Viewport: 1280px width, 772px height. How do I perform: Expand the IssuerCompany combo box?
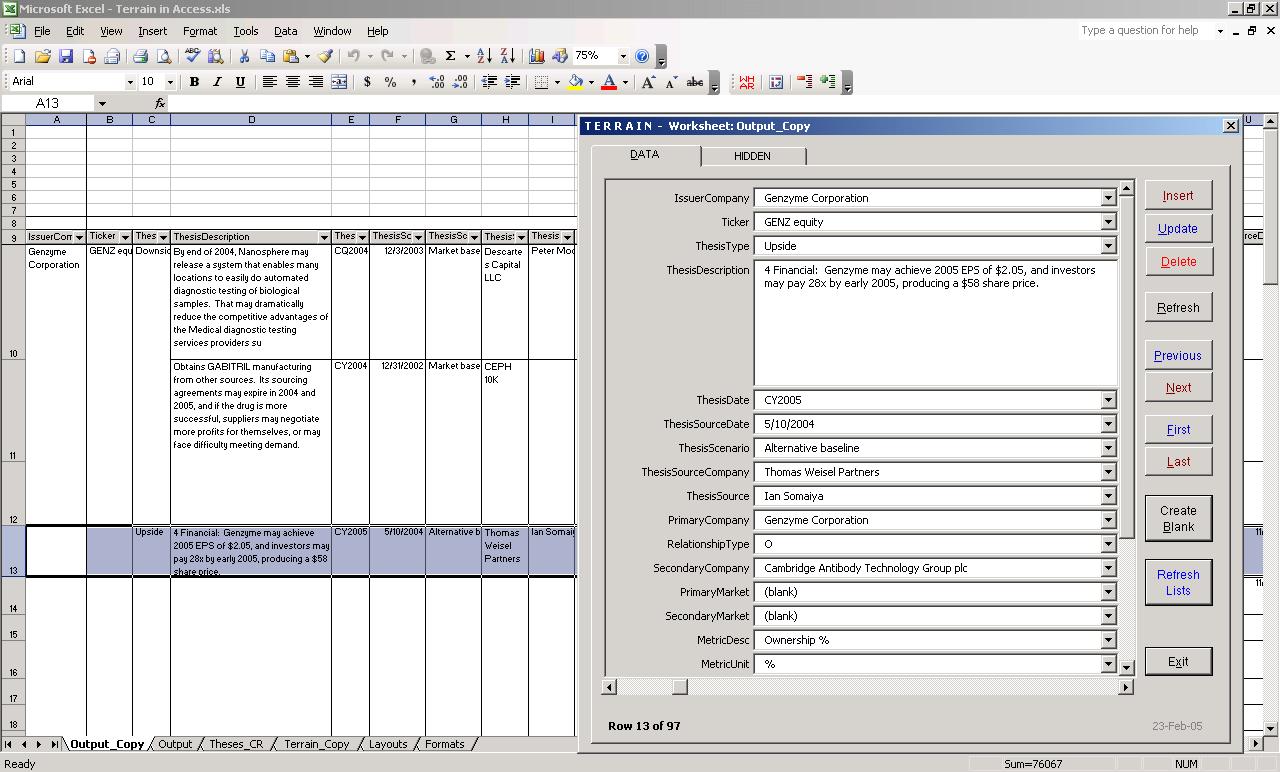click(1108, 198)
